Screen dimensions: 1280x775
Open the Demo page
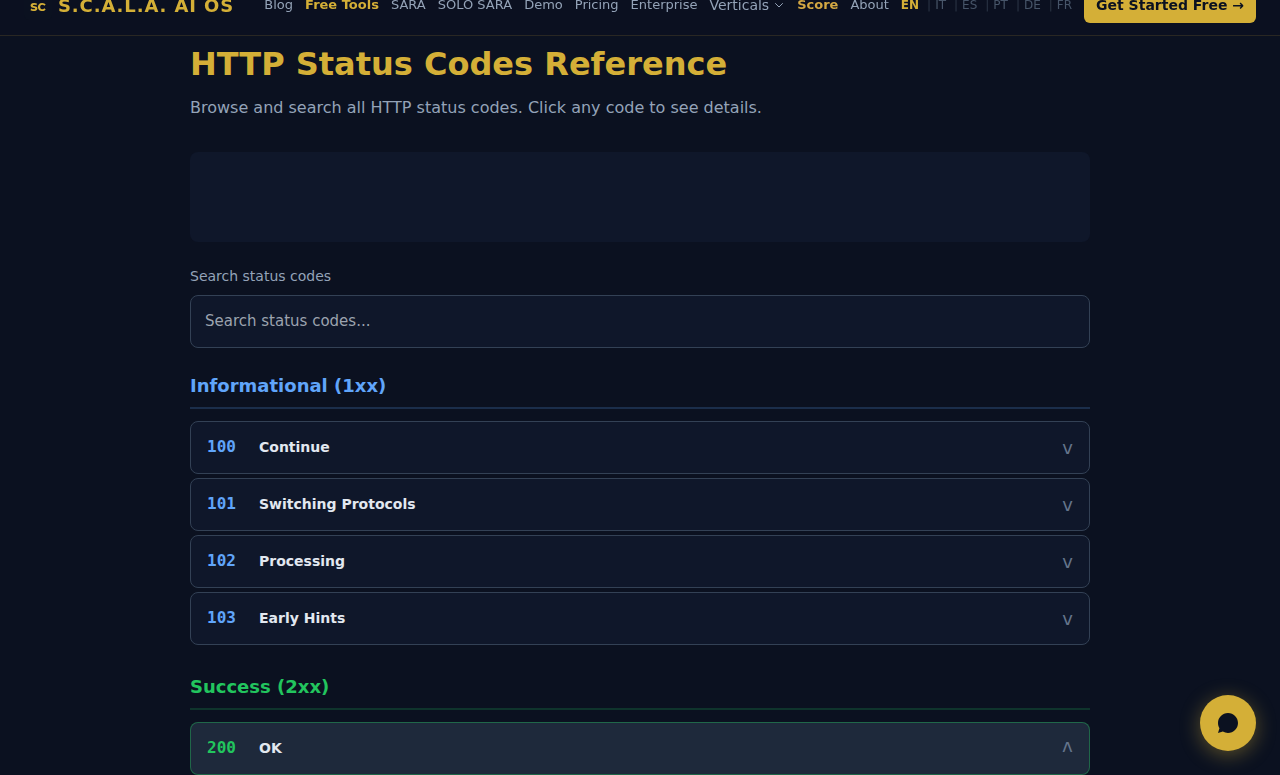(x=543, y=6)
